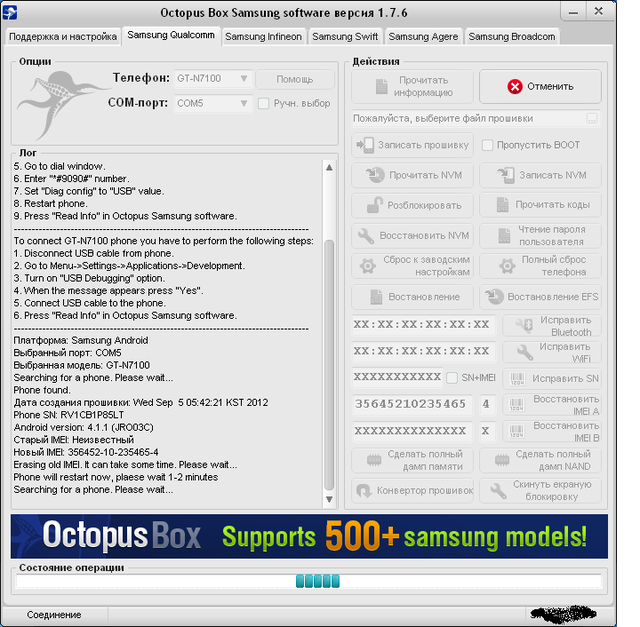Viewport: 640px width, 627px height.
Task: Click the OctopusBox banner advertisement
Action: tap(309, 536)
